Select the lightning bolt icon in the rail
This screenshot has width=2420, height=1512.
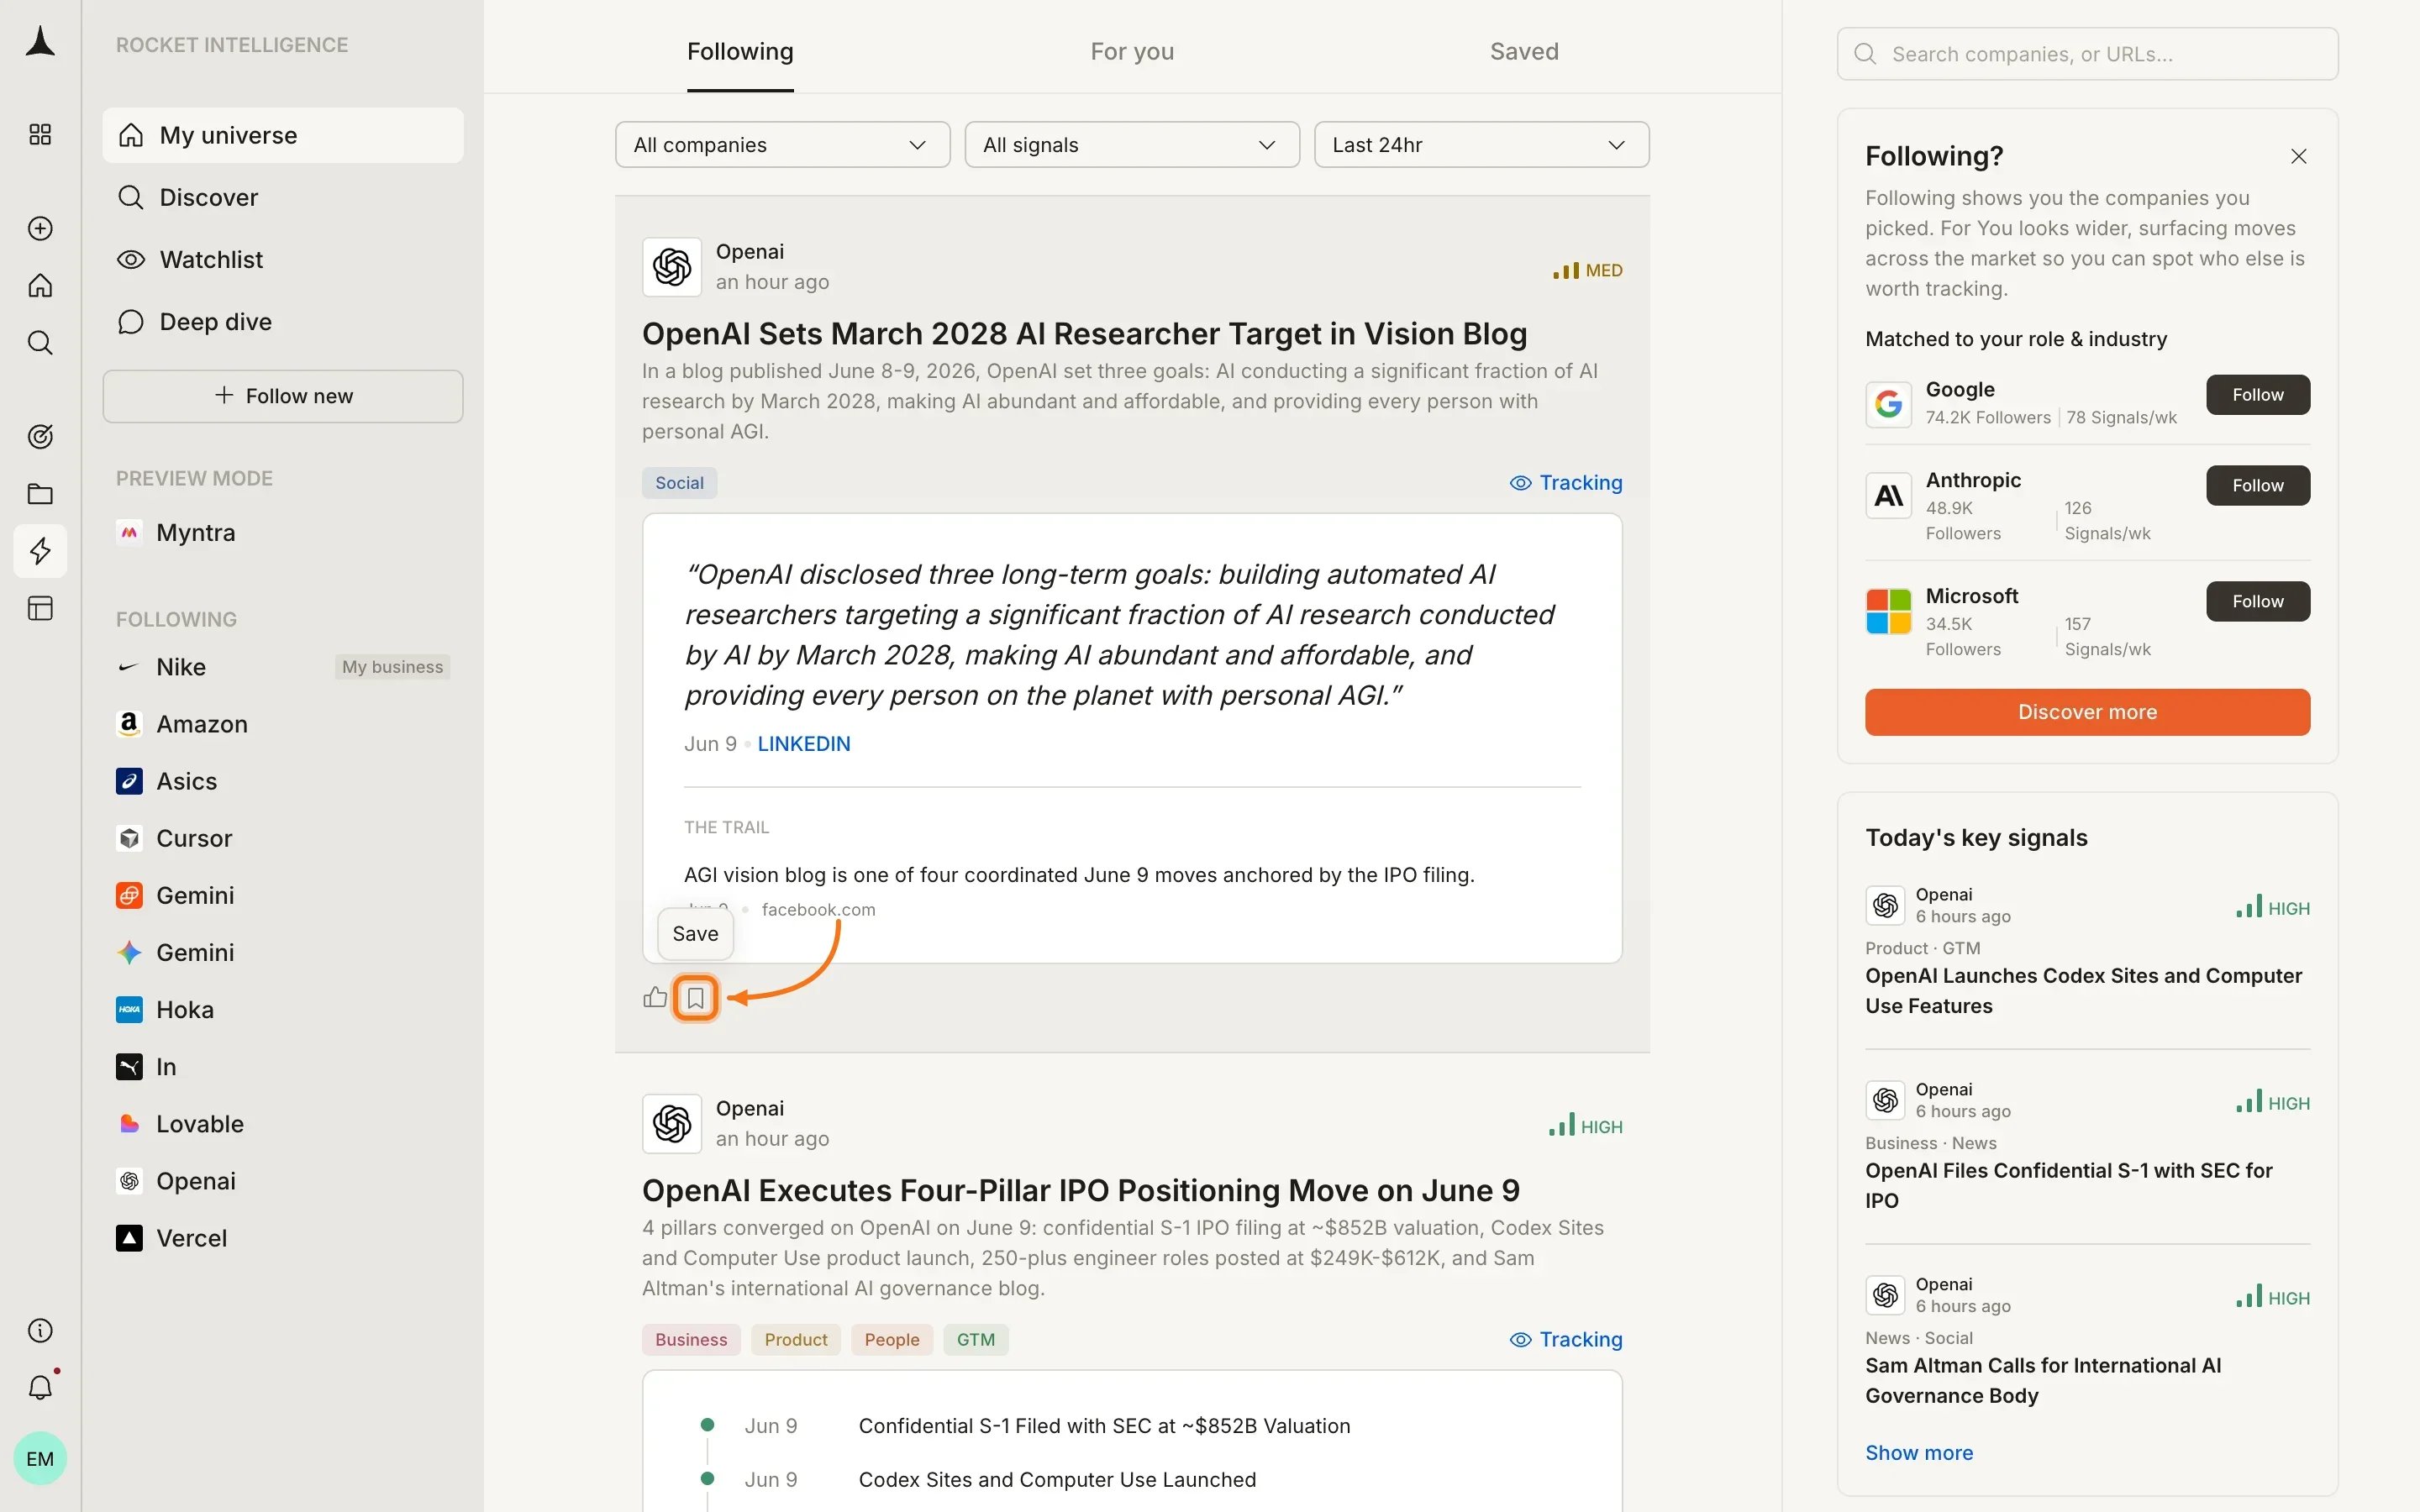tap(40, 551)
